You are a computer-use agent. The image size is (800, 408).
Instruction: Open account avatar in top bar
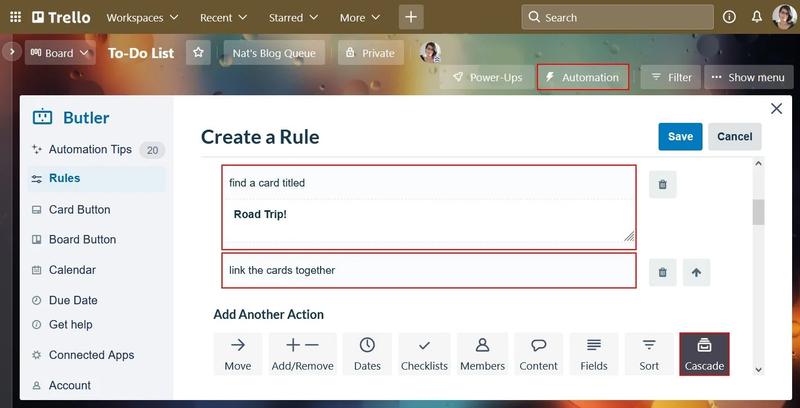[784, 17]
